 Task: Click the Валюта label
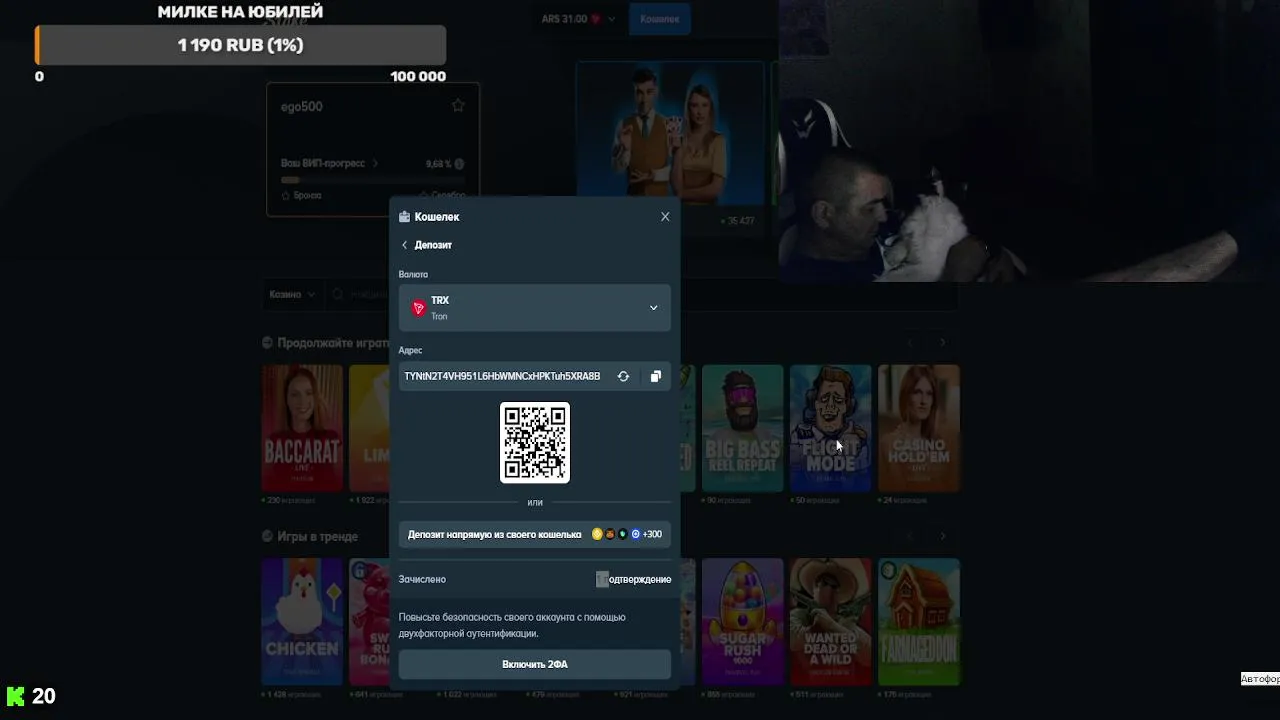point(413,274)
